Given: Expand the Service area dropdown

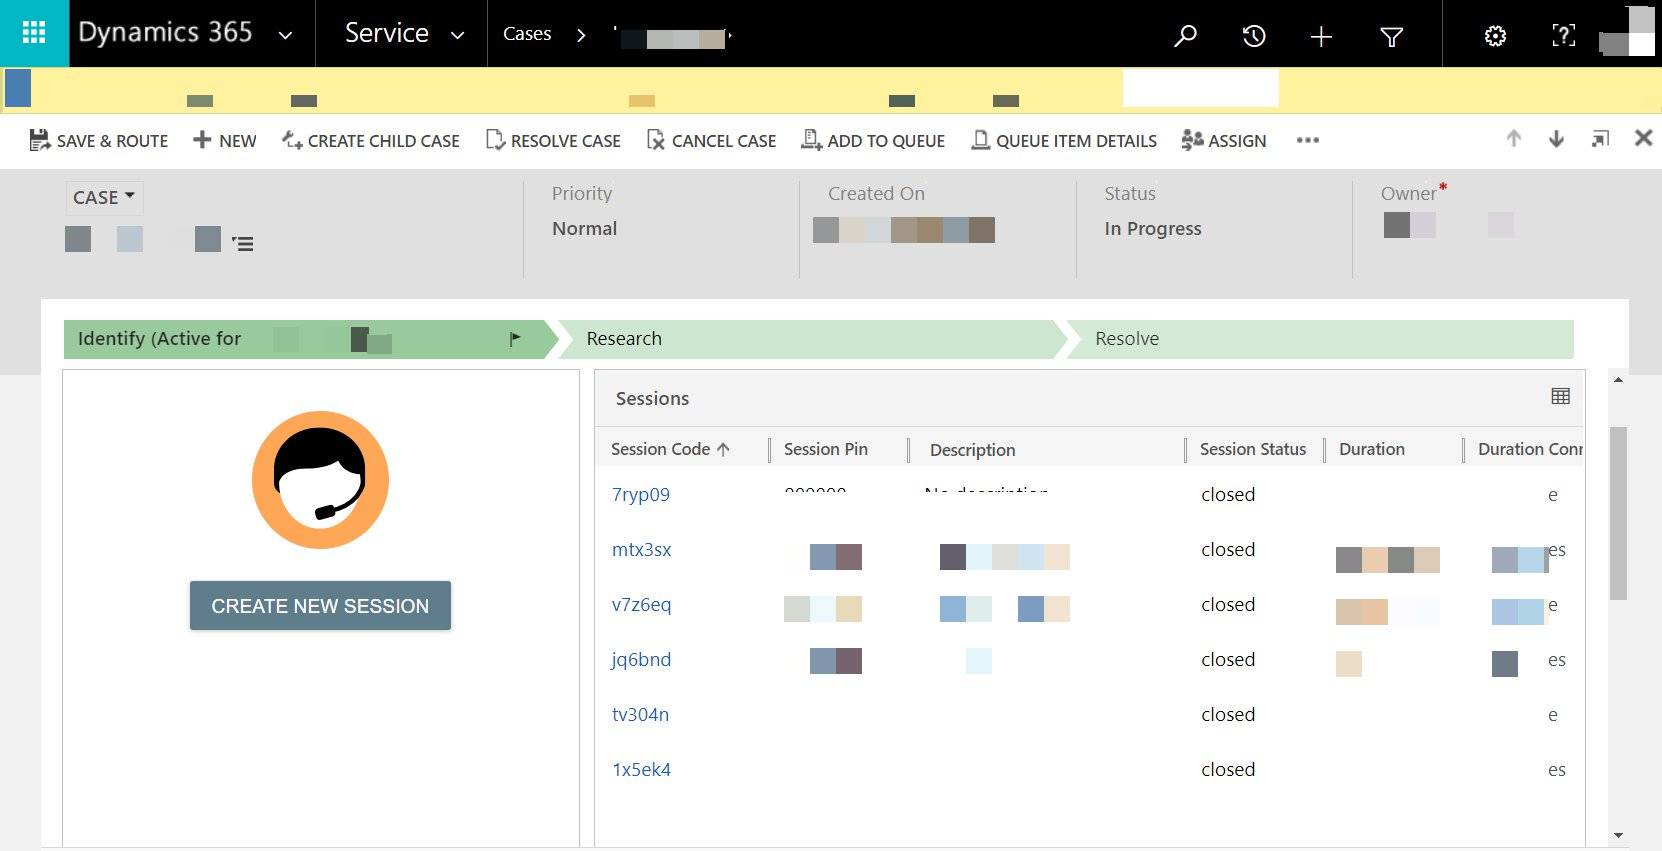Looking at the screenshot, I should point(457,35).
